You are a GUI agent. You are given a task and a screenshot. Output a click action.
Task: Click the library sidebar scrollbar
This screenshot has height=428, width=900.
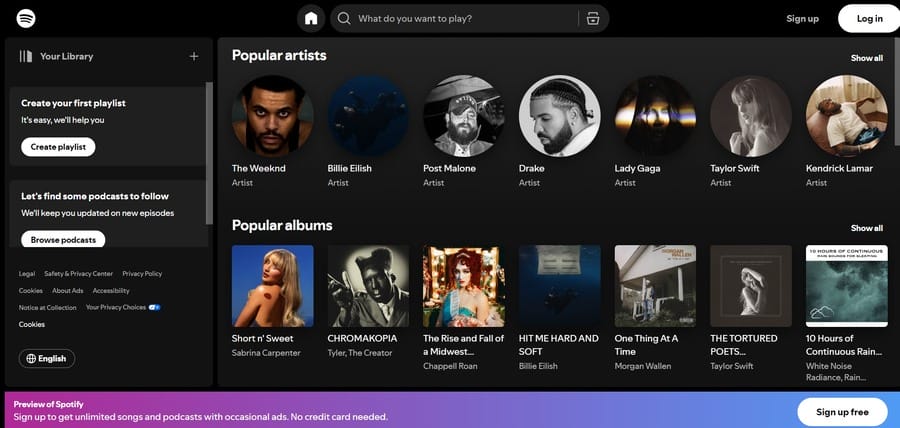(x=210, y=153)
